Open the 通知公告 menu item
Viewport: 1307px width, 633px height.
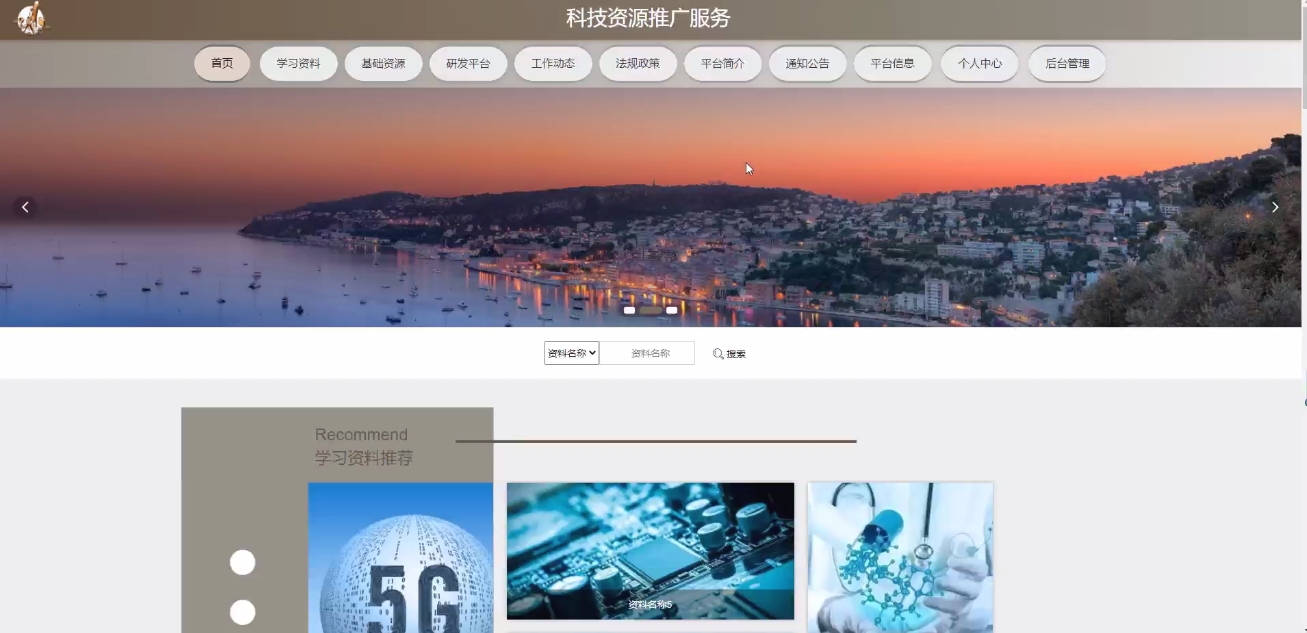(x=807, y=64)
